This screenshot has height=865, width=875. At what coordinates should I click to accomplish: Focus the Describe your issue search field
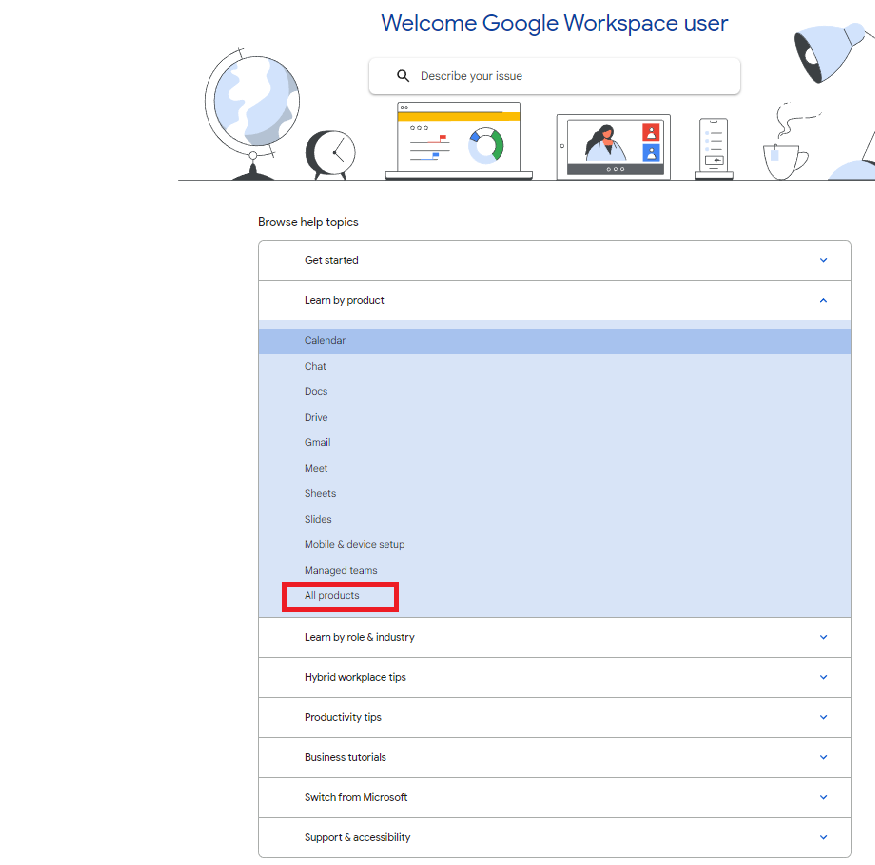[x=554, y=76]
